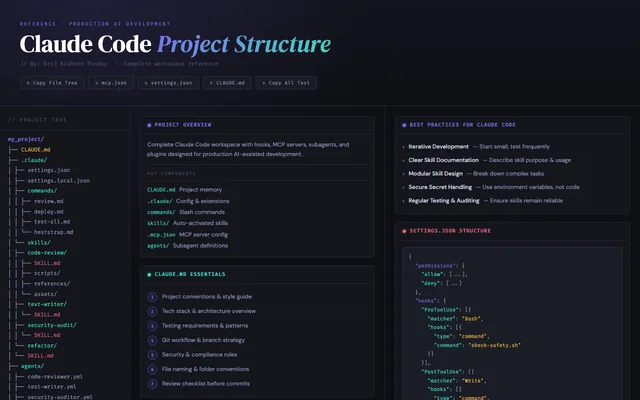Screen dimensions: 640x400
Task: Click the mcp.json copy button
Action: click(x=111, y=83)
